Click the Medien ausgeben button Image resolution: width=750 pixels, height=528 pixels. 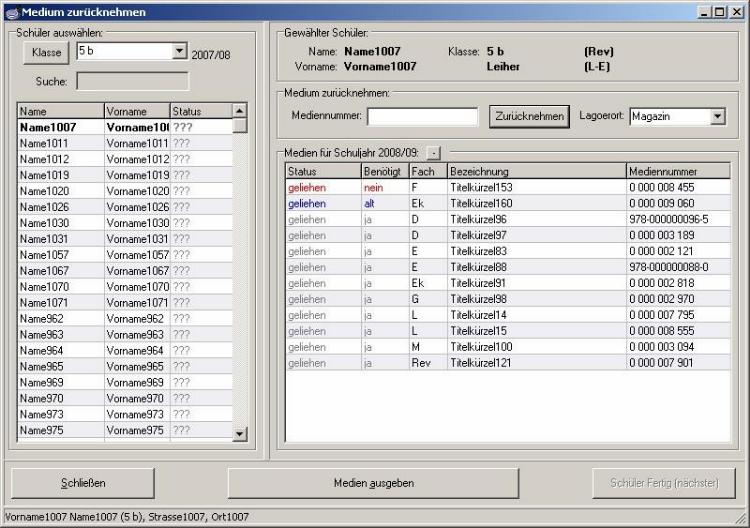click(373, 483)
